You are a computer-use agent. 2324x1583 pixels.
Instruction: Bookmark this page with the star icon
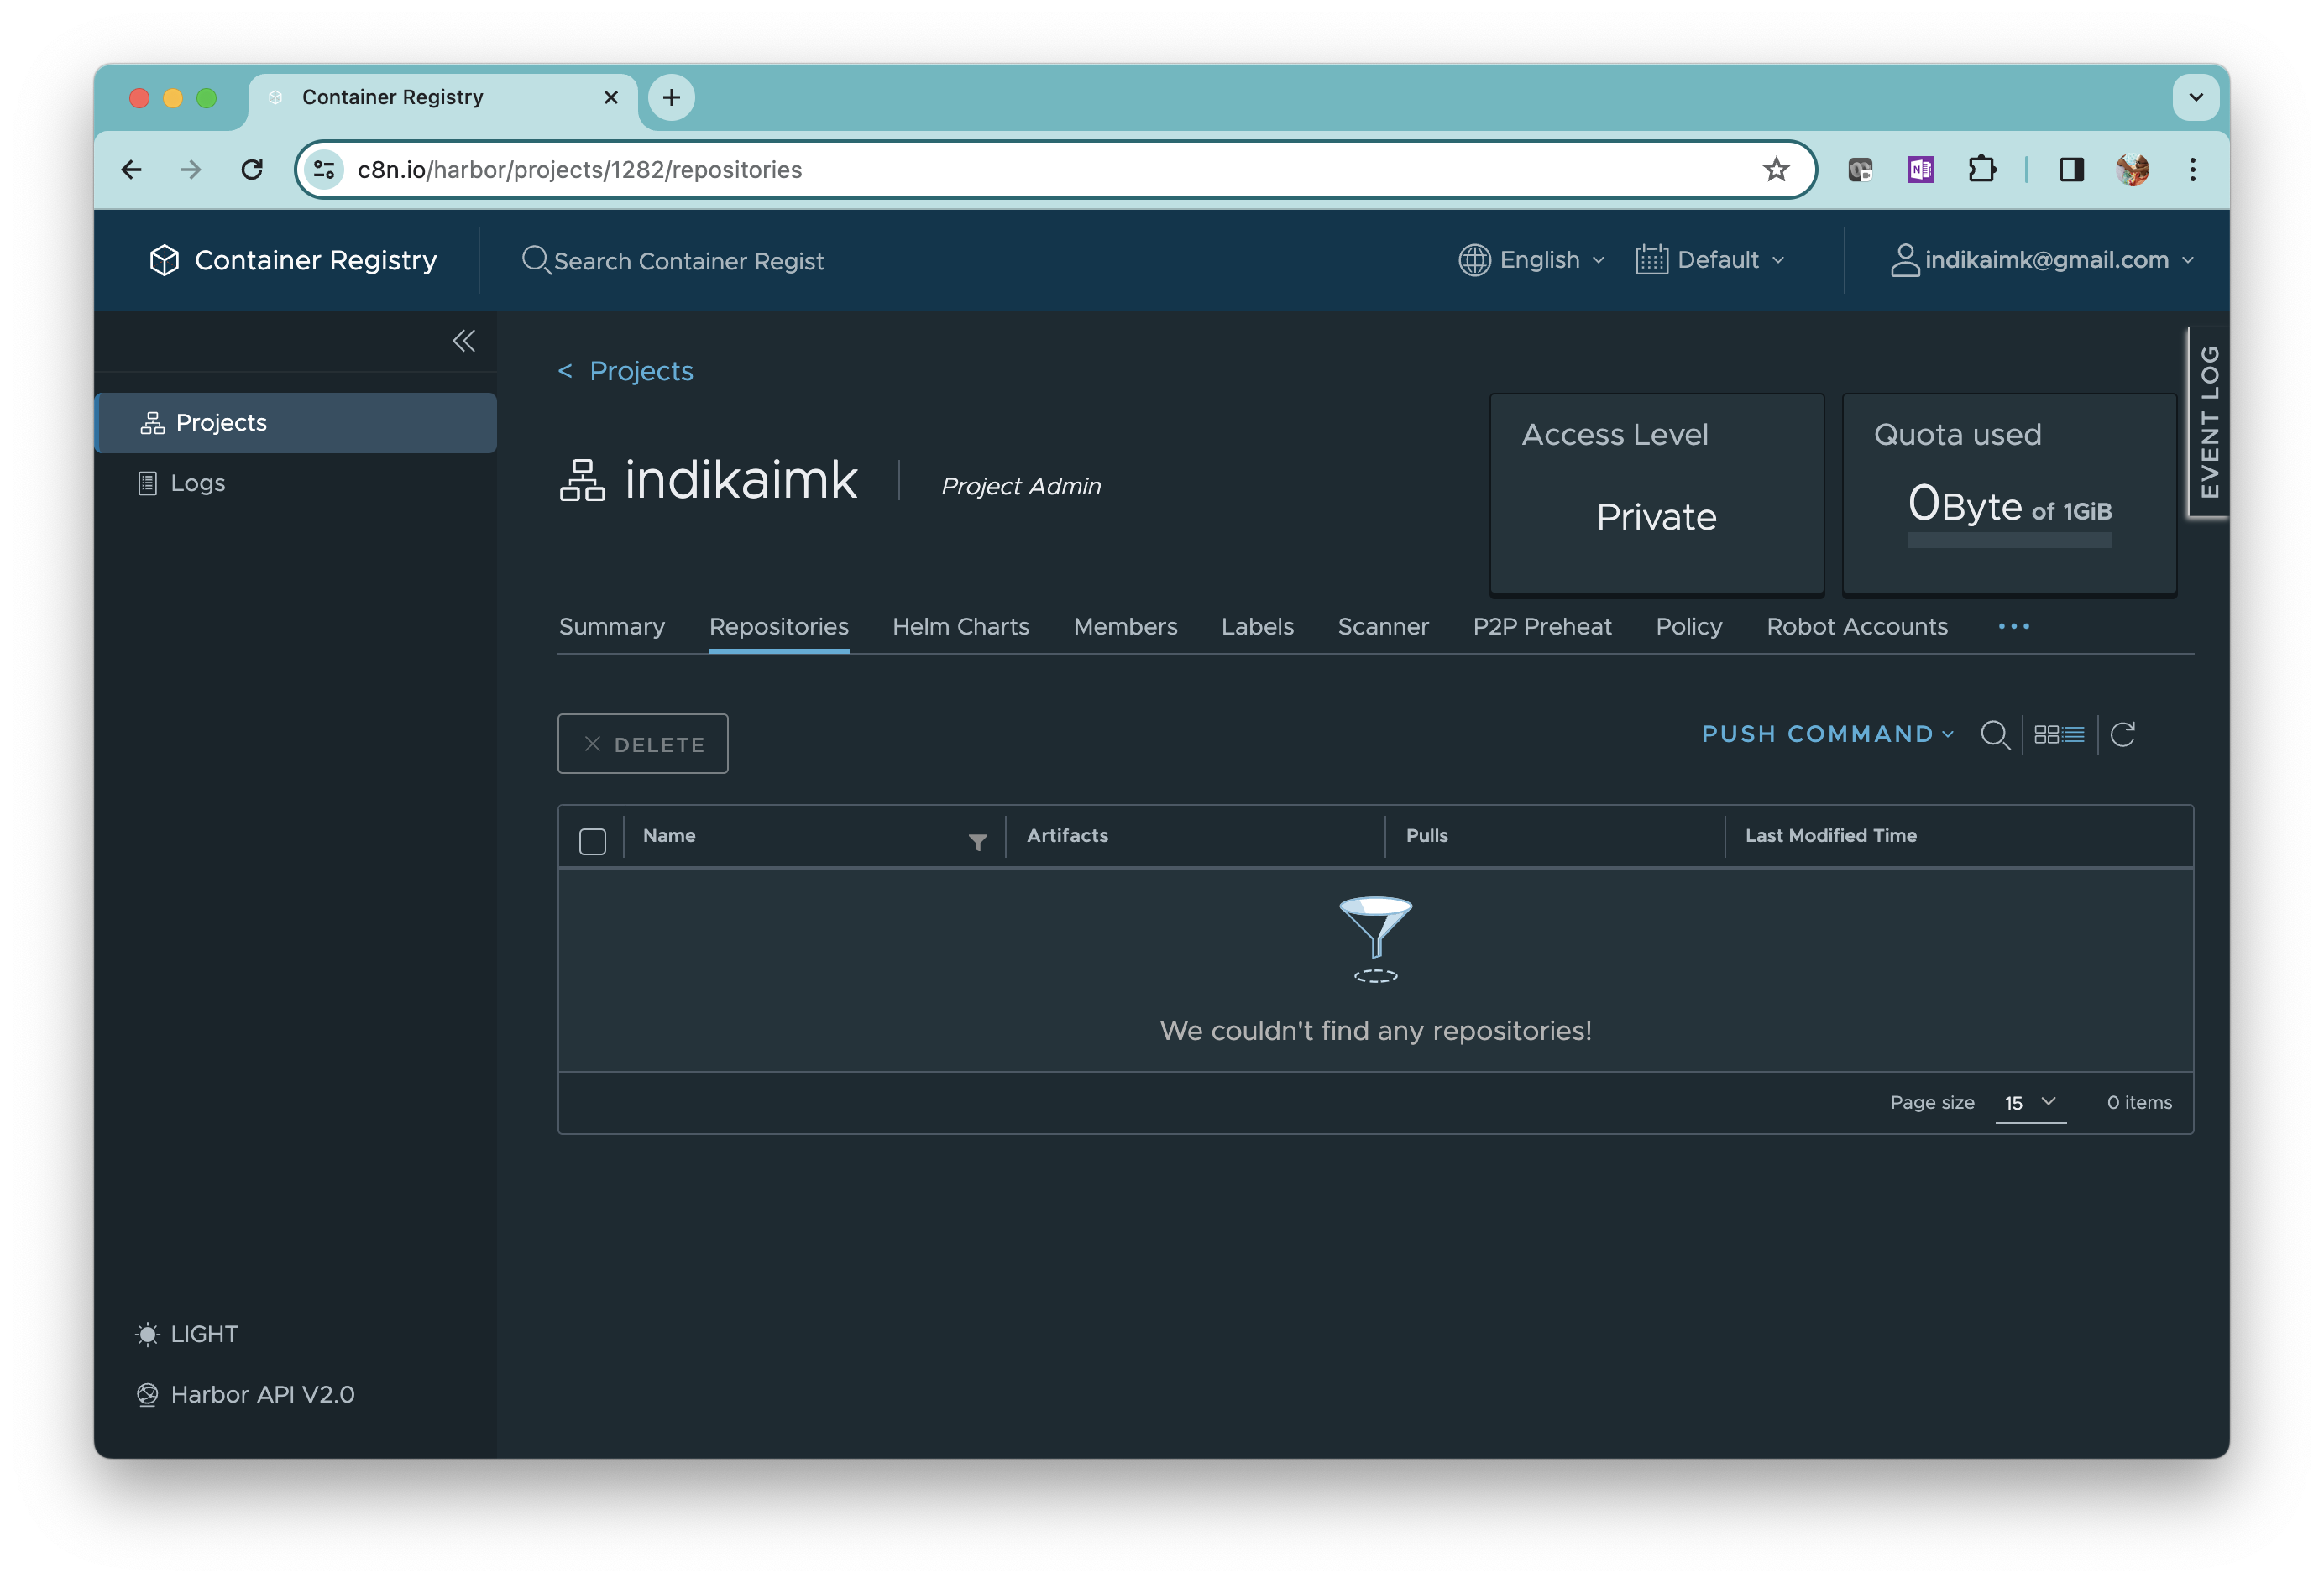[x=1775, y=170]
